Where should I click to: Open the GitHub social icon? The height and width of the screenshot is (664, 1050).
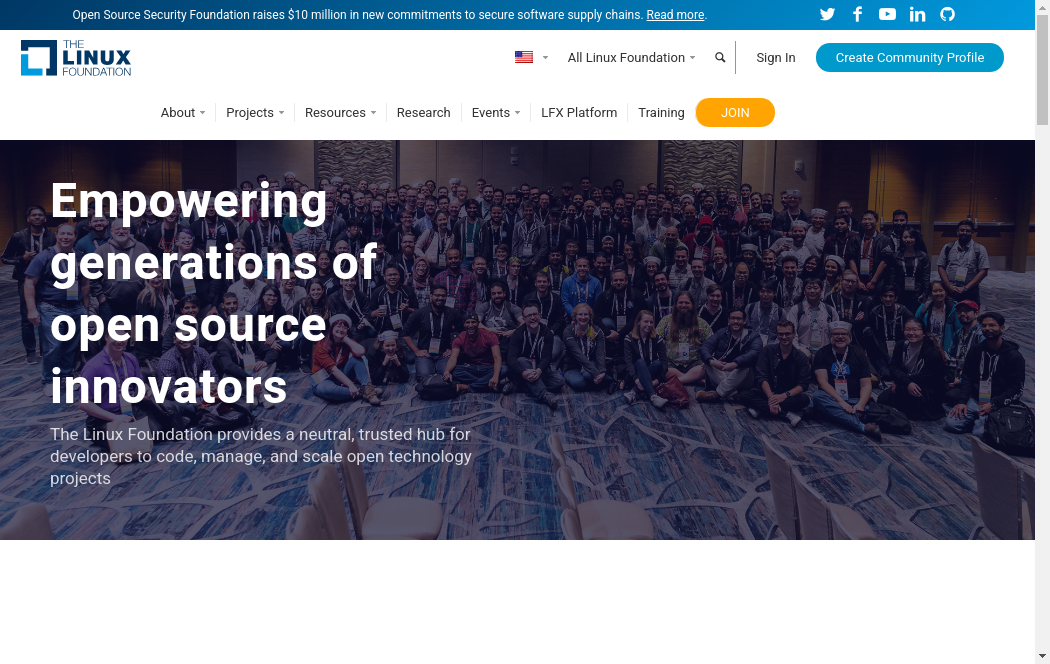coord(947,14)
